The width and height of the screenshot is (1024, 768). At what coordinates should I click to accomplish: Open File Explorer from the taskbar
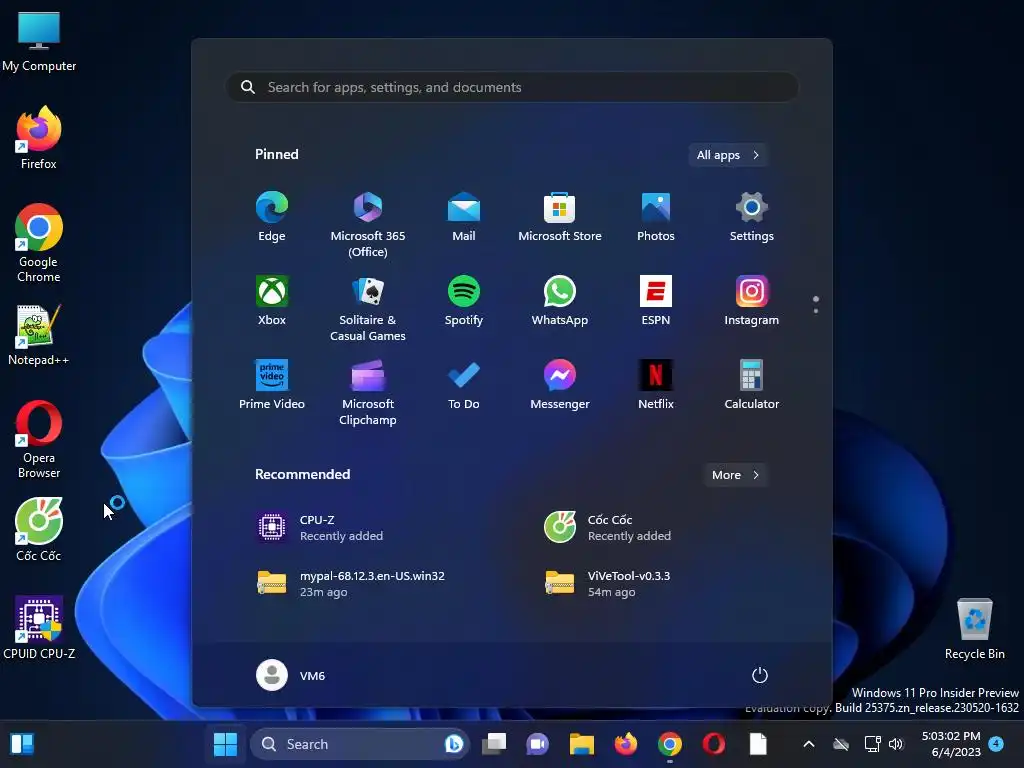pos(581,744)
